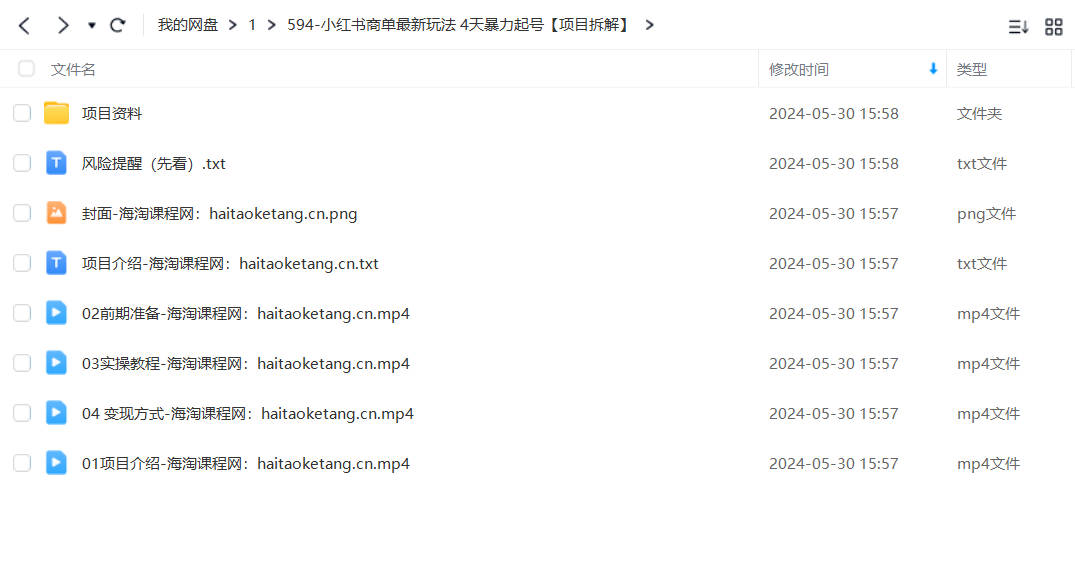Viewport: 1075px width, 579px height.
Task: Open the 项目资料 folder name
Action: (x=112, y=114)
